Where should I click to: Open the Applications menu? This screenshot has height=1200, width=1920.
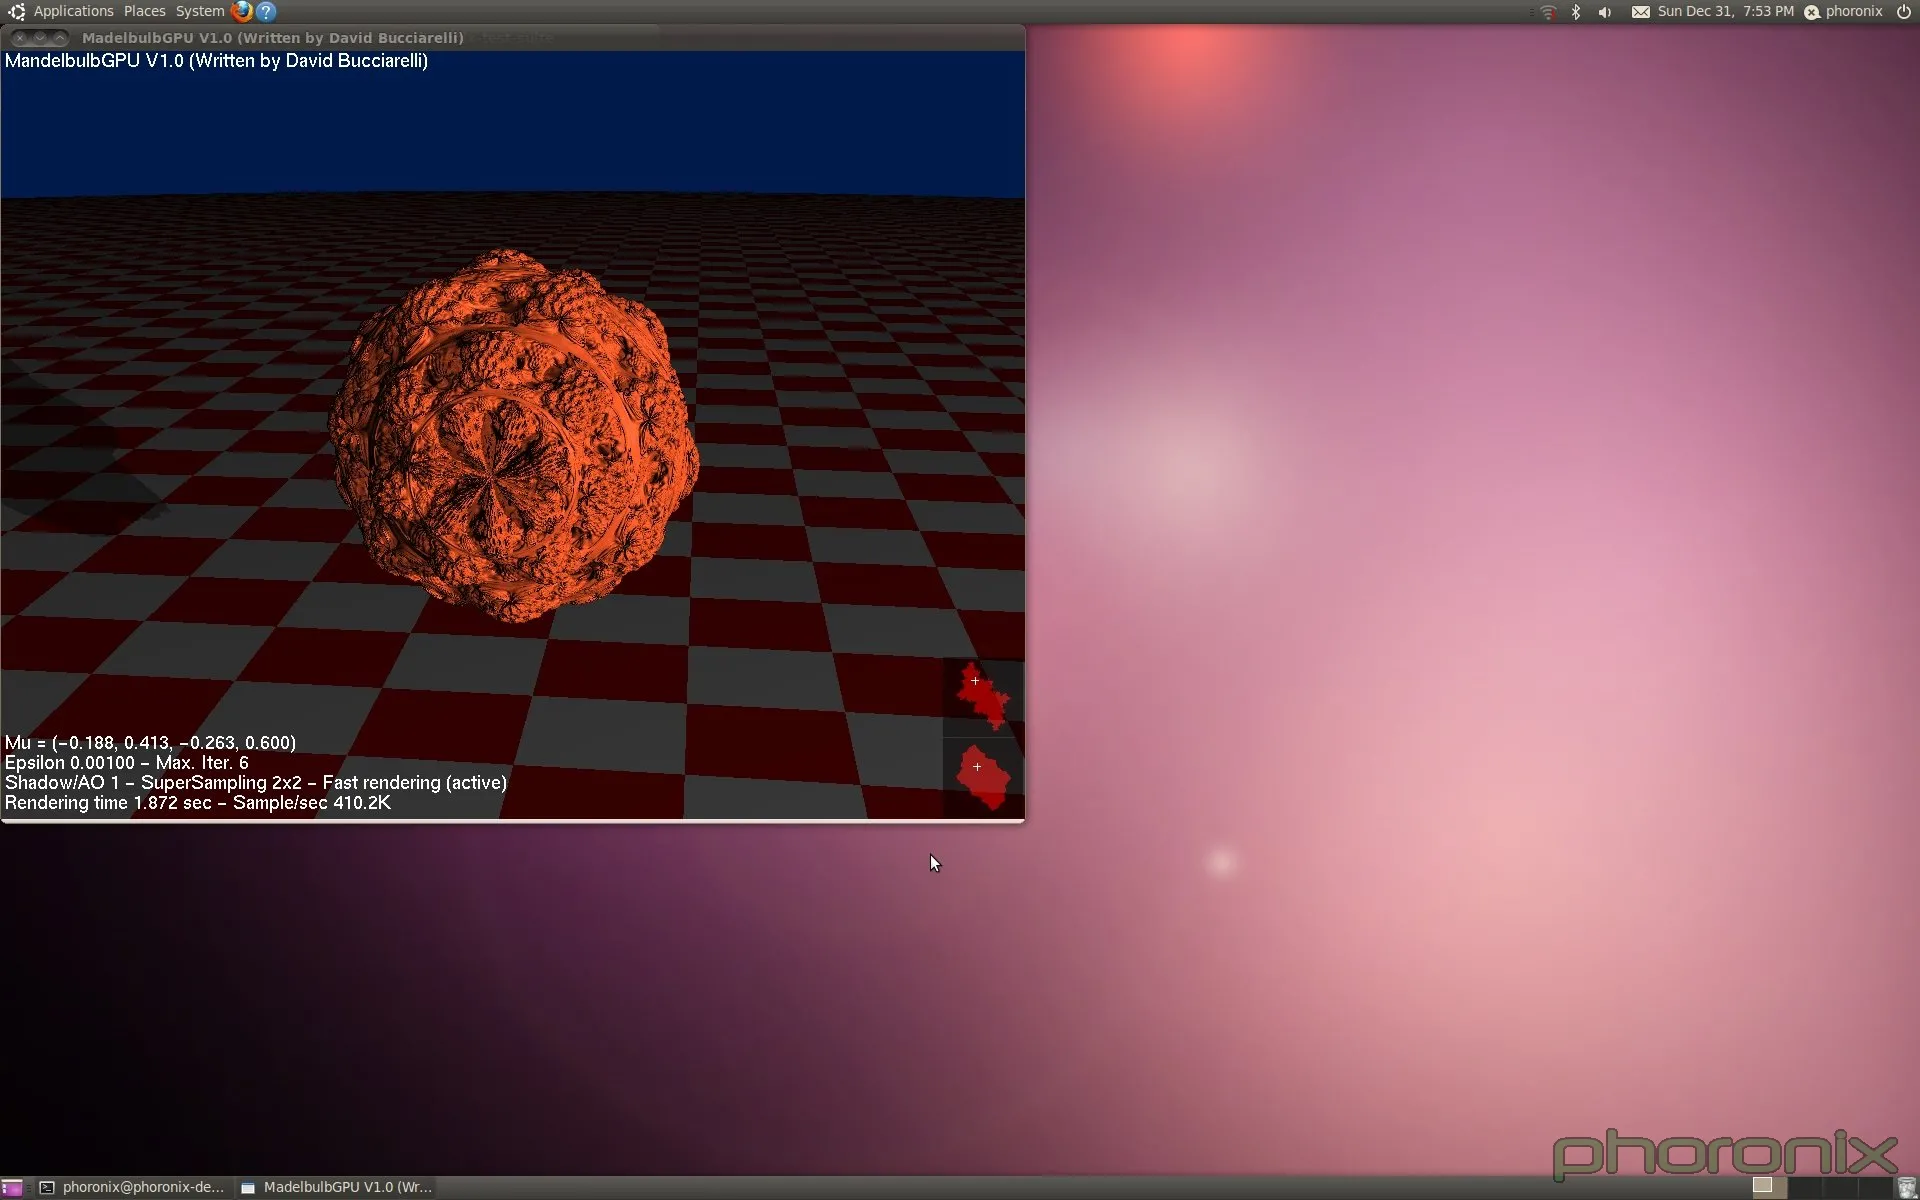pos(73,11)
